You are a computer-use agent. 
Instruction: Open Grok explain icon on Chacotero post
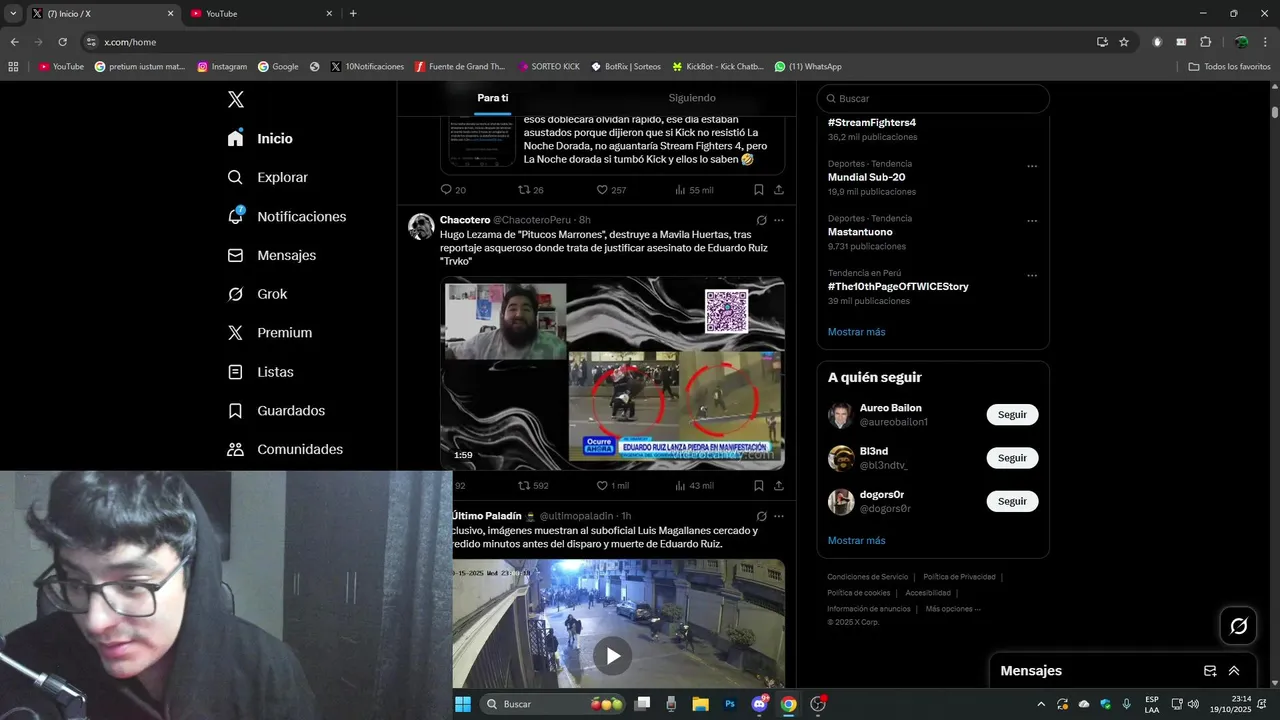(761, 220)
